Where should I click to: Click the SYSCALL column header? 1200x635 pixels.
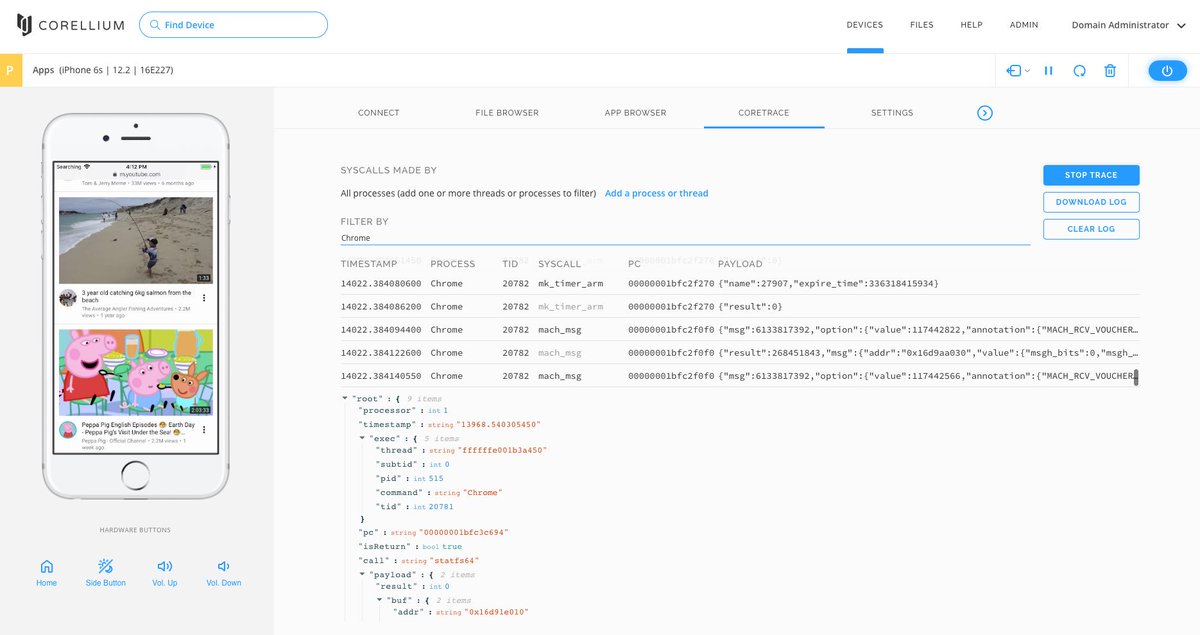pos(559,264)
